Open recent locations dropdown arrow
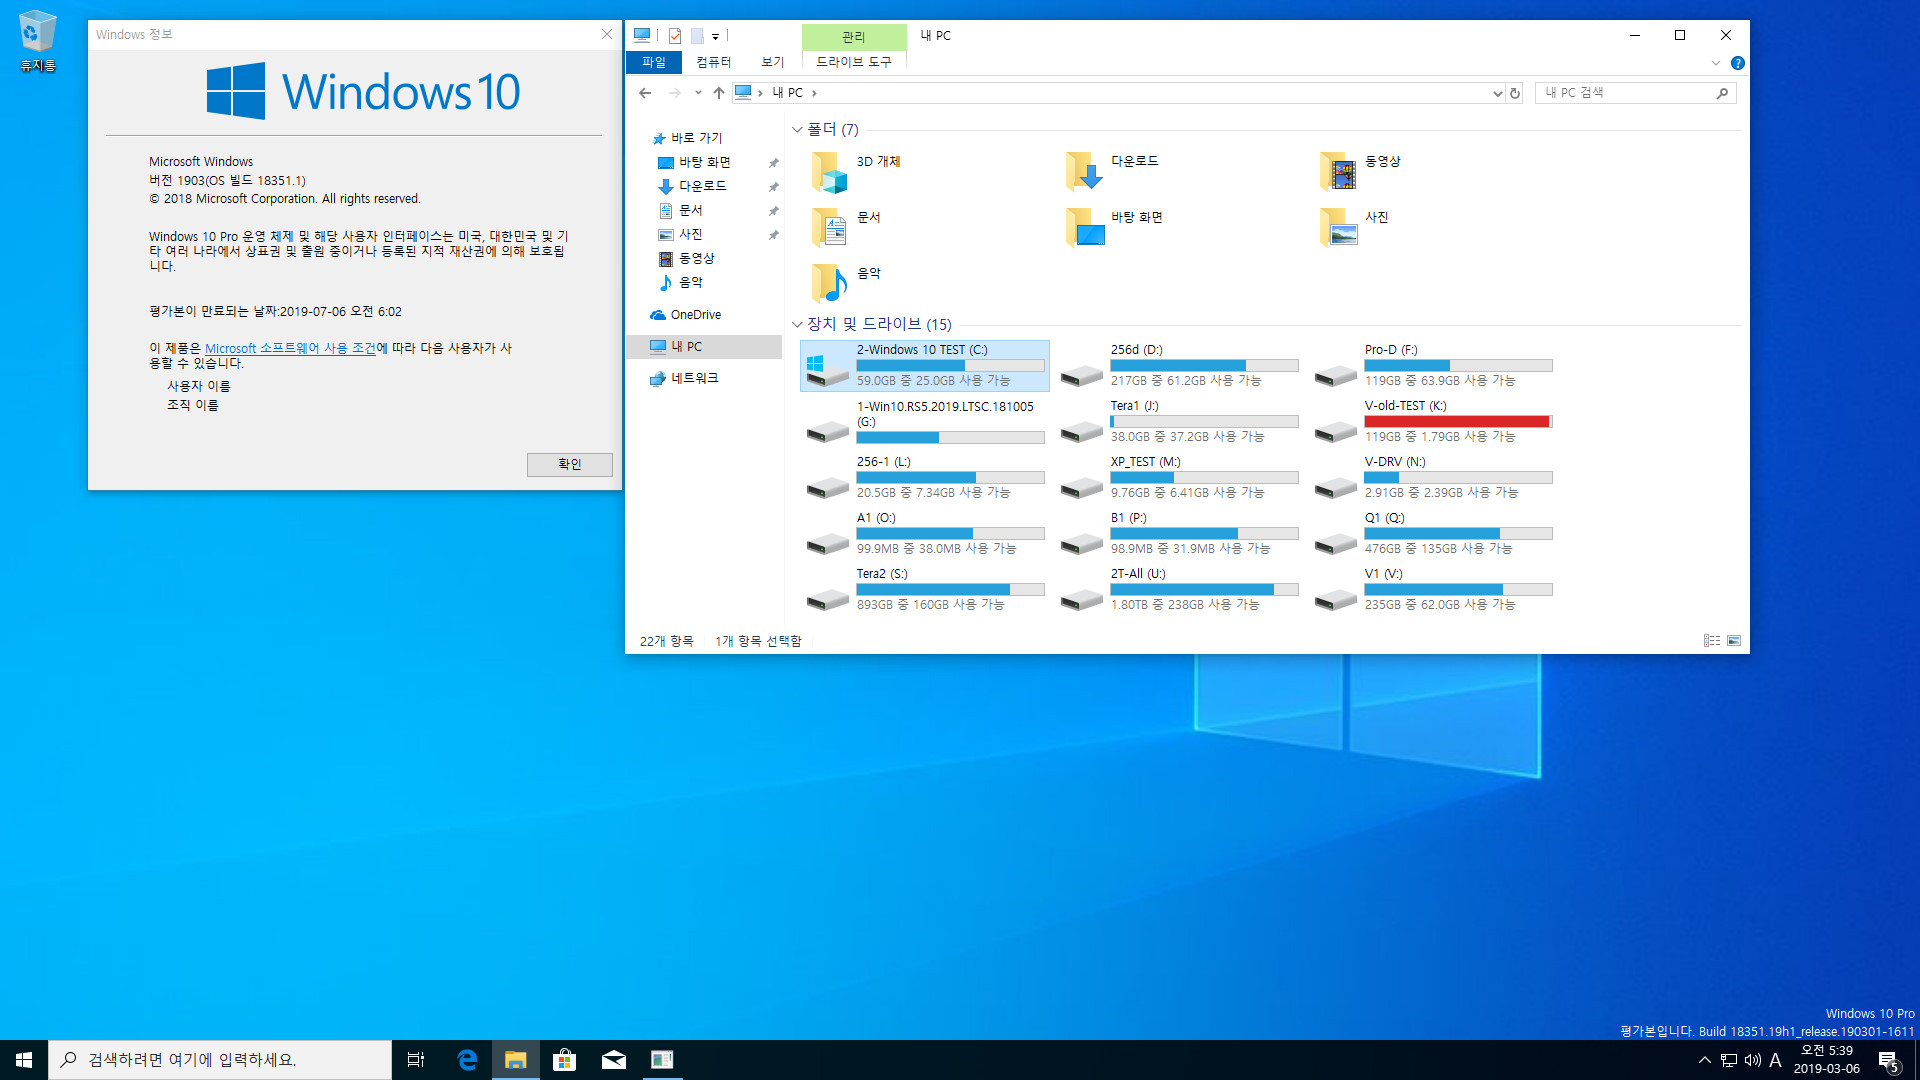 click(698, 93)
